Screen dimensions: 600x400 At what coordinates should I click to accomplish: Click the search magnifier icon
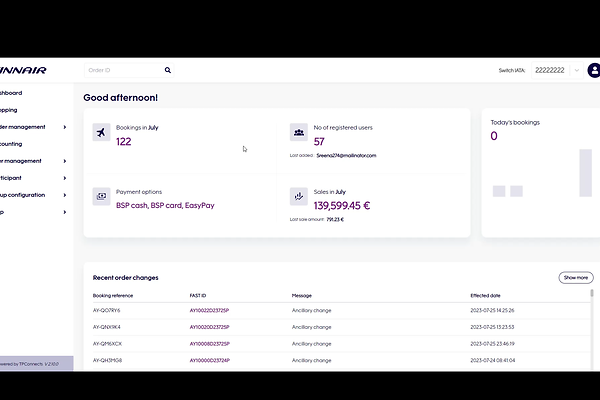[x=168, y=71]
